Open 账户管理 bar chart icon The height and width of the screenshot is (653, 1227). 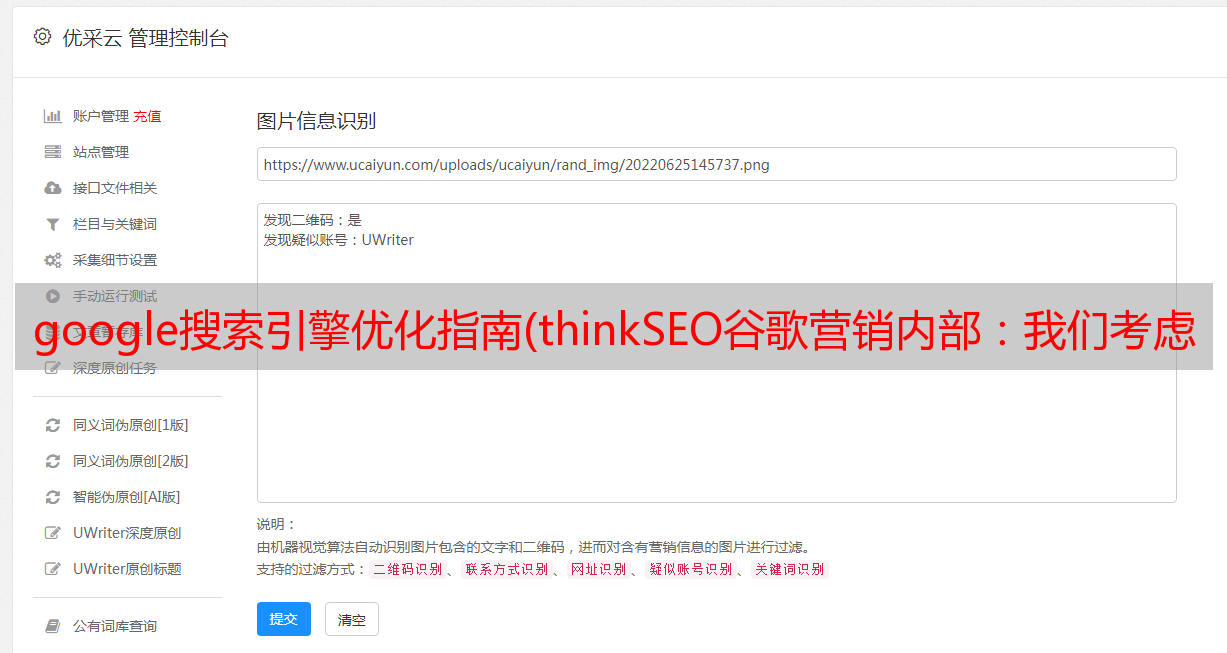[53, 116]
